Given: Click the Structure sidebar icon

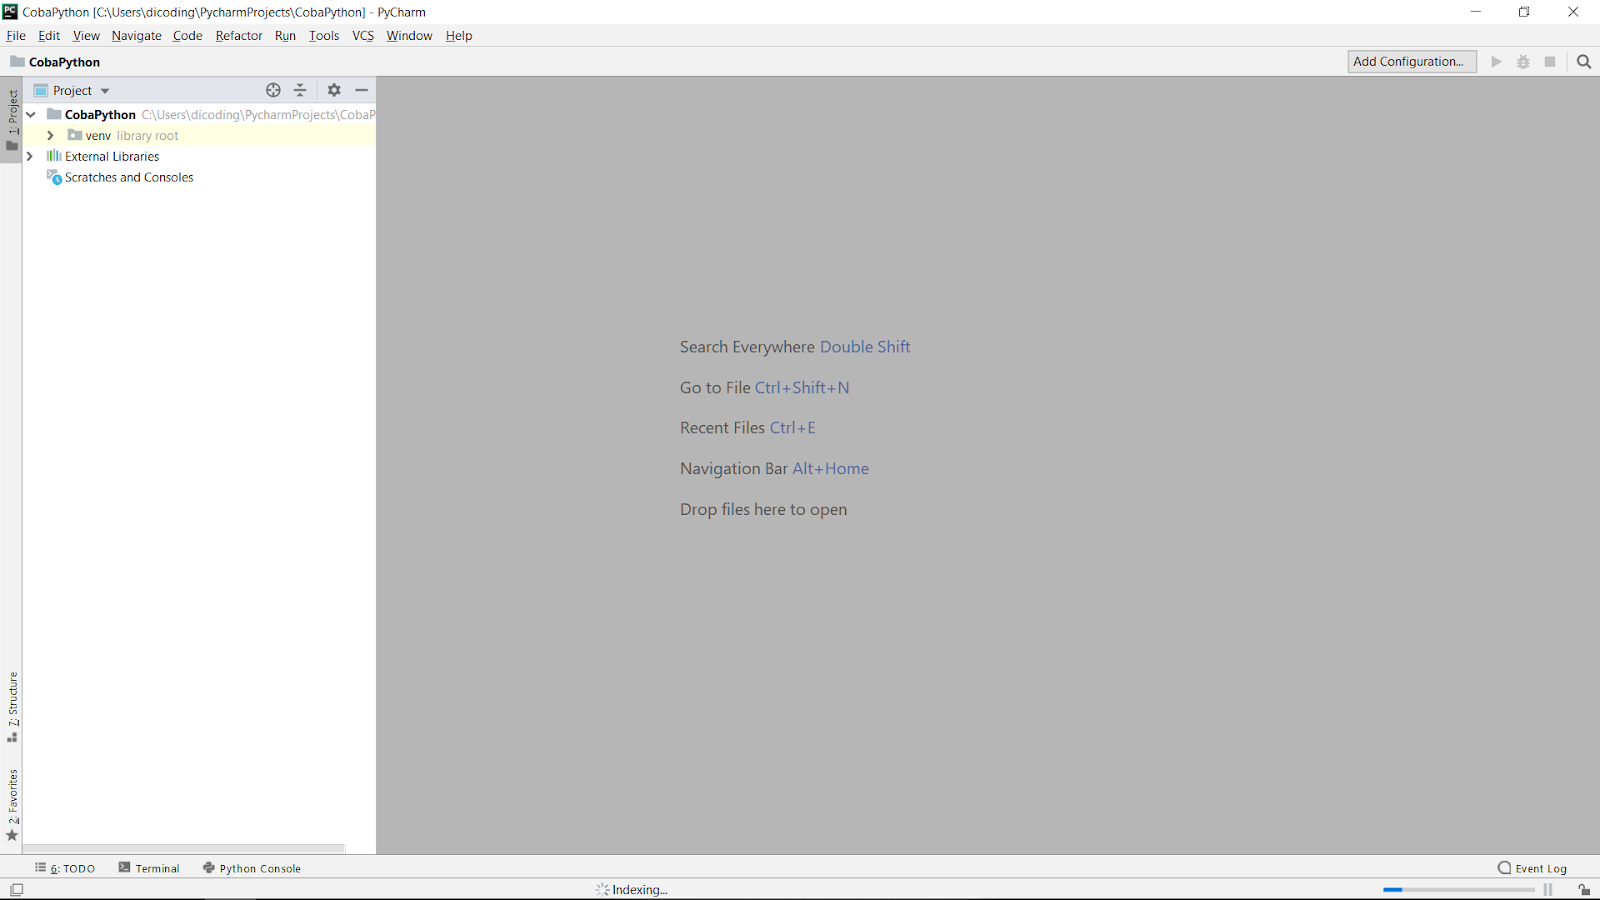Looking at the screenshot, I should [x=12, y=737].
